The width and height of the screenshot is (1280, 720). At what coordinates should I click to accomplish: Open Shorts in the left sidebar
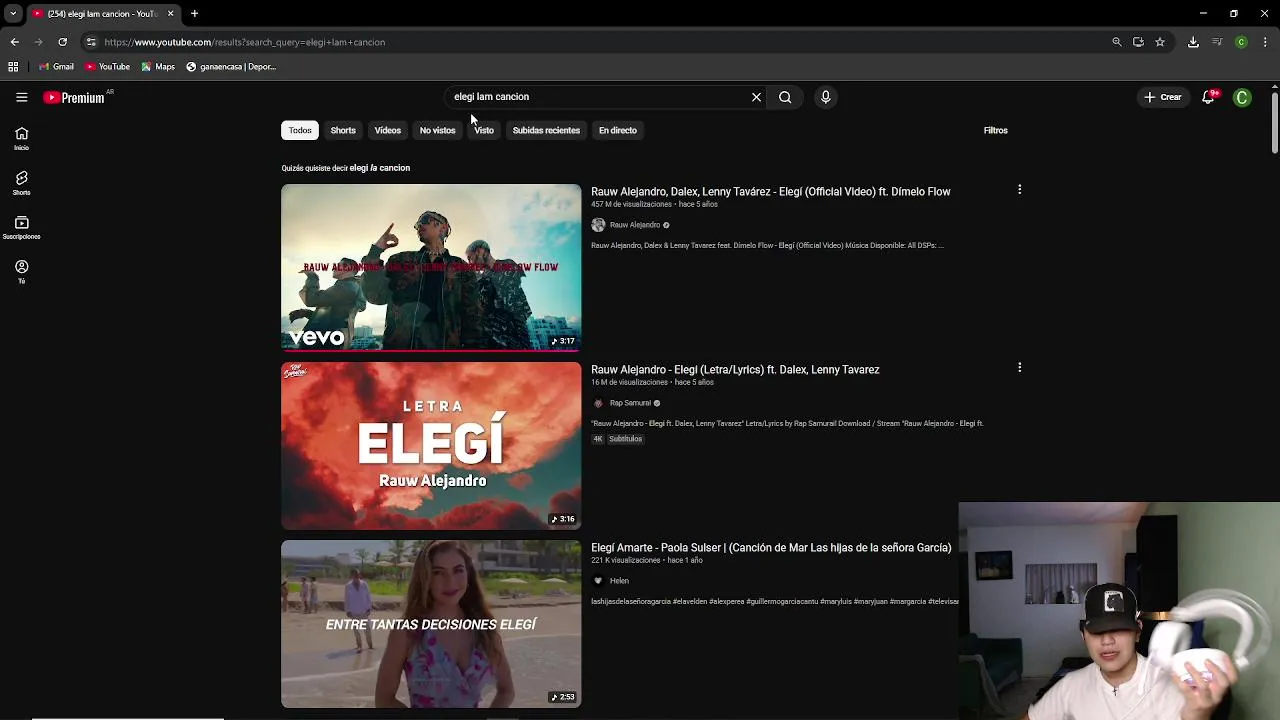(x=21, y=183)
